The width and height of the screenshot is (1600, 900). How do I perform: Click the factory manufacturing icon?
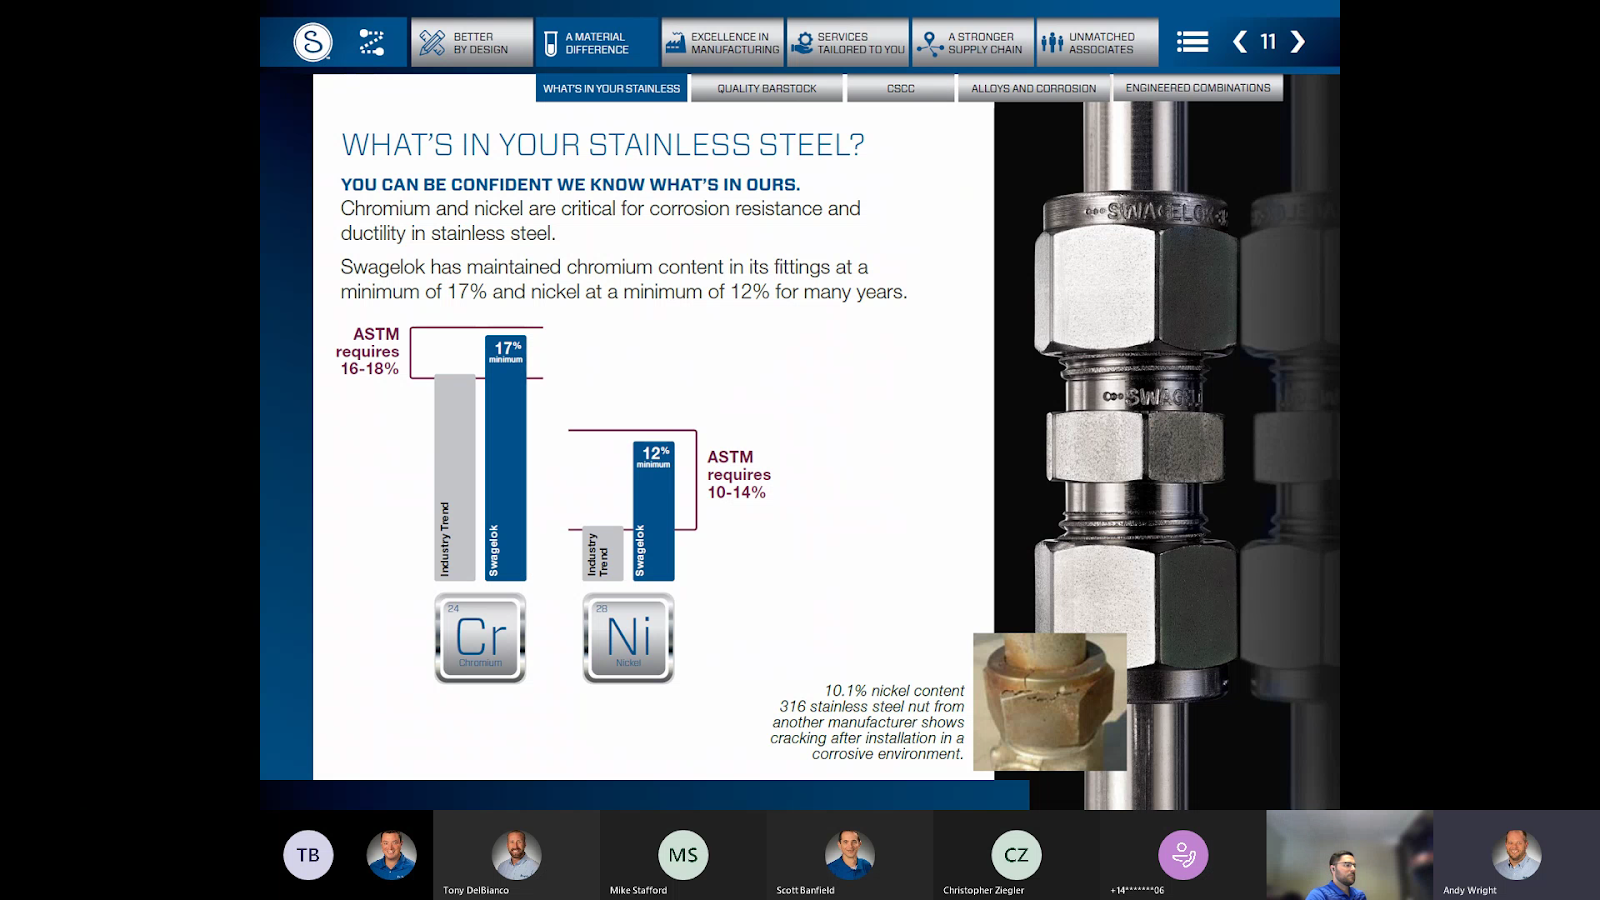coord(676,43)
